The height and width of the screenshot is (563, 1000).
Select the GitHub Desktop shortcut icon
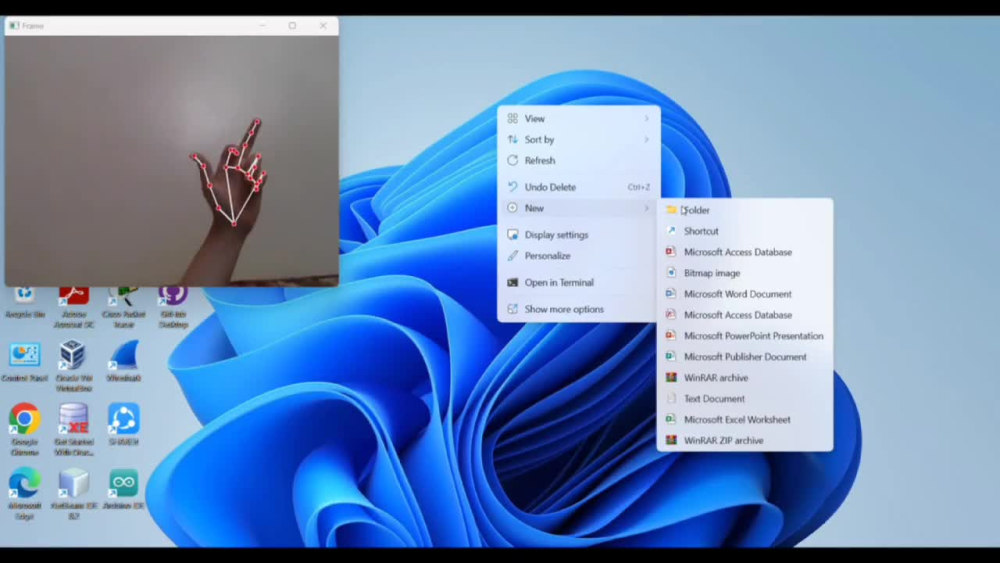tap(173, 307)
